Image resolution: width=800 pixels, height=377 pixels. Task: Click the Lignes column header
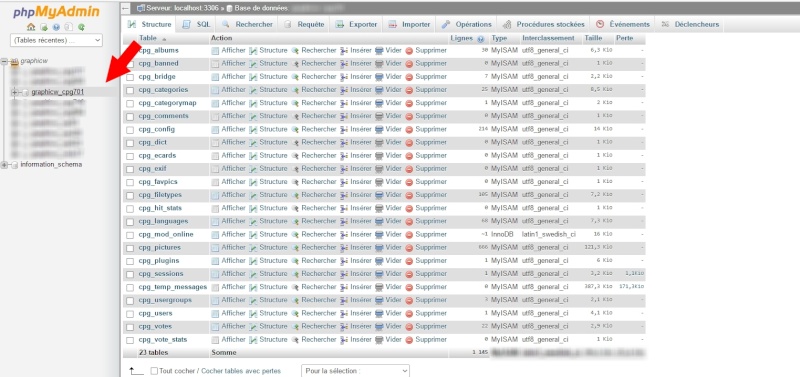pyautogui.click(x=462, y=38)
